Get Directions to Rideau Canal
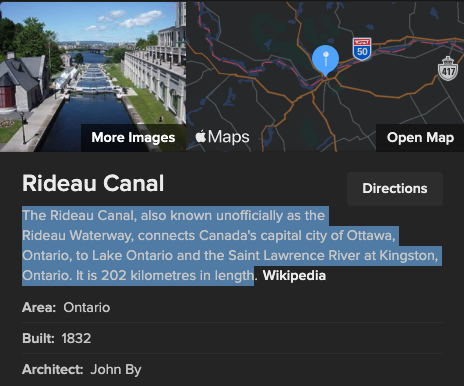The width and height of the screenshot is (464, 386). [x=395, y=189]
